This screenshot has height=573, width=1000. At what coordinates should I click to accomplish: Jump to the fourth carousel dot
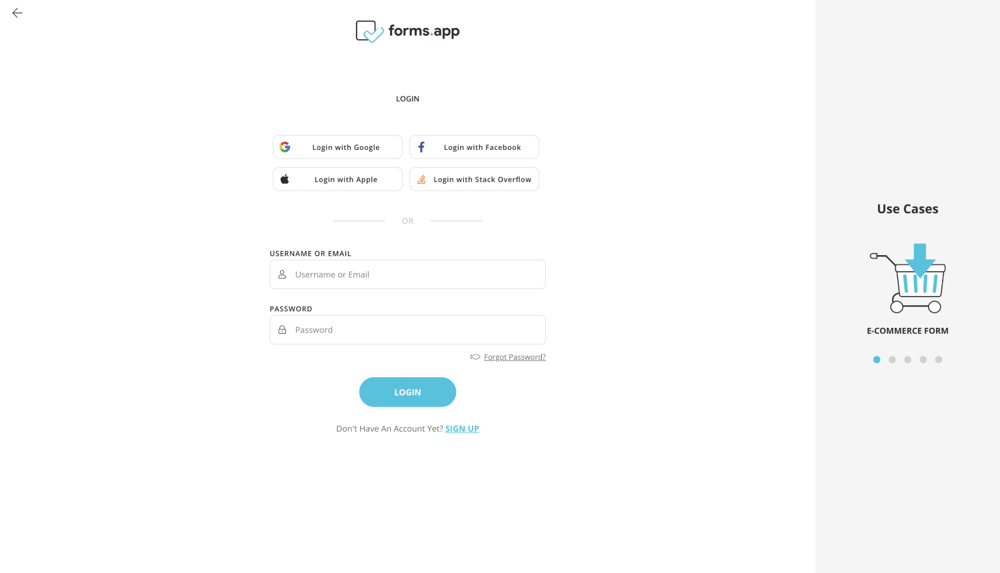point(923,360)
